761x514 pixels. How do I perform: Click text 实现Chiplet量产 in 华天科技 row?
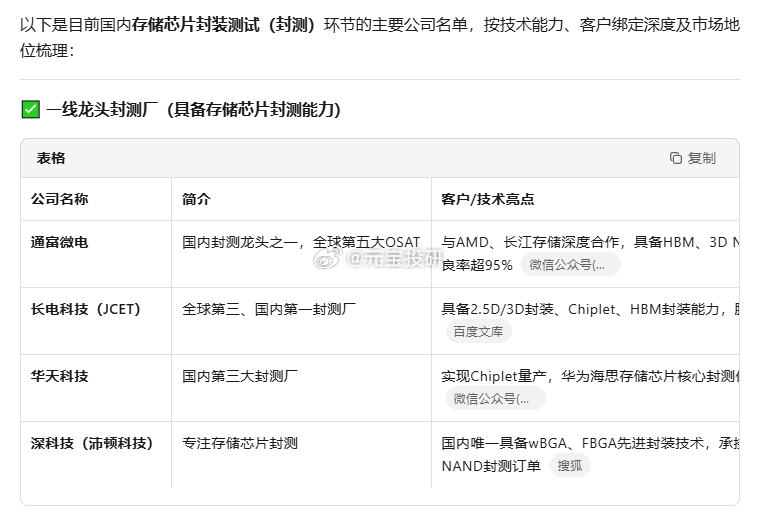(494, 376)
